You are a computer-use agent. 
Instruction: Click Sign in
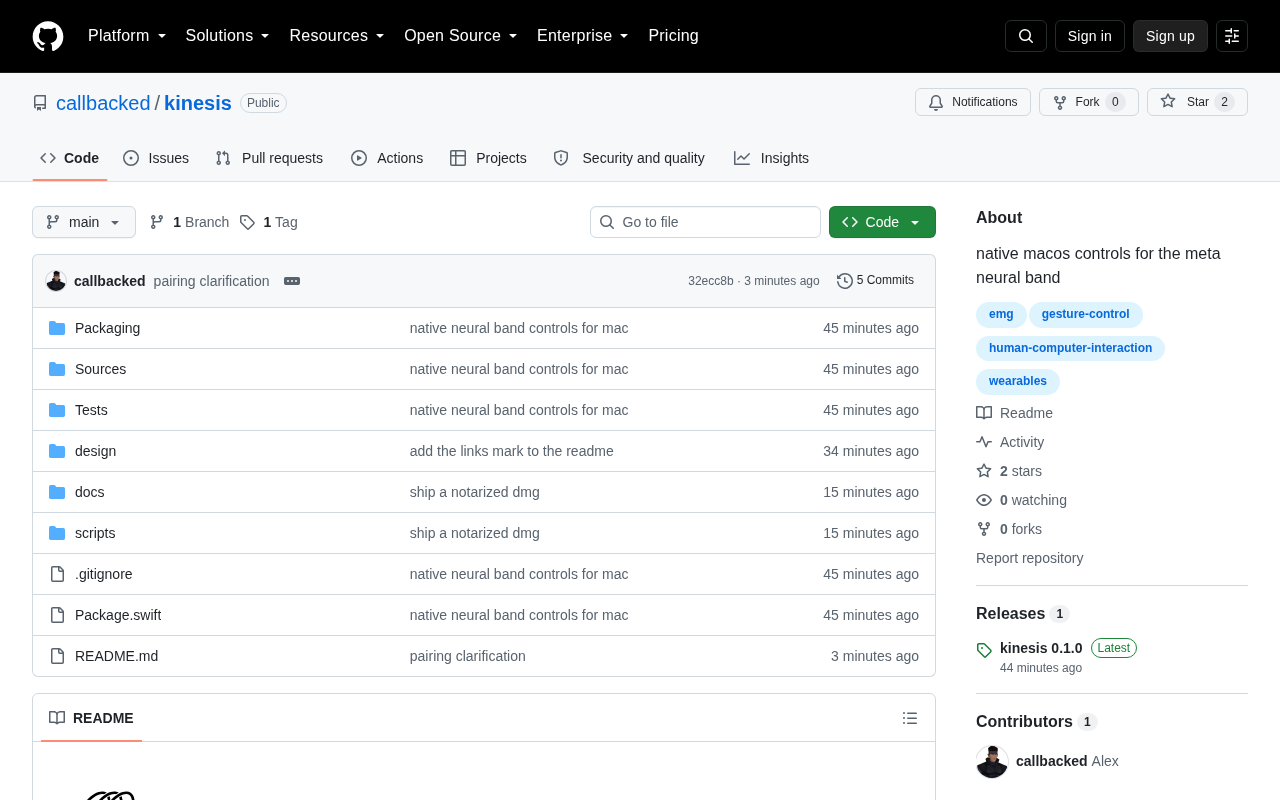pyautogui.click(x=1090, y=36)
